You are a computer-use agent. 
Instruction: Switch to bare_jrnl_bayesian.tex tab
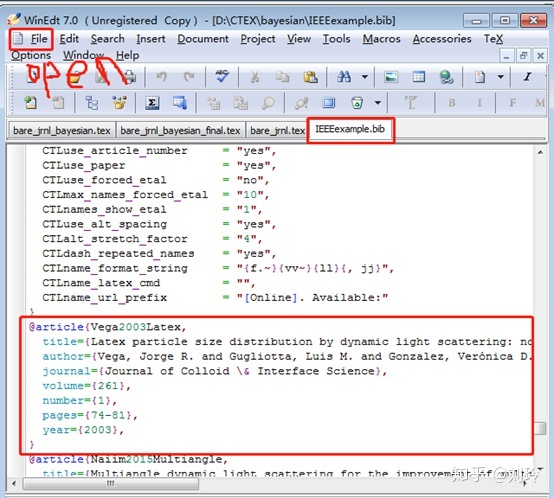tap(62, 131)
